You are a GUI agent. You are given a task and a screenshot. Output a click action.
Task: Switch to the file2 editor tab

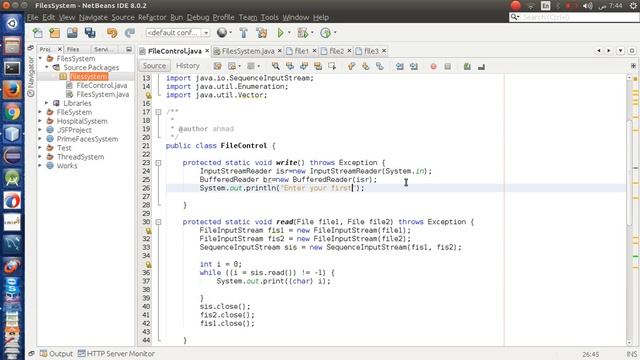pos(337,51)
